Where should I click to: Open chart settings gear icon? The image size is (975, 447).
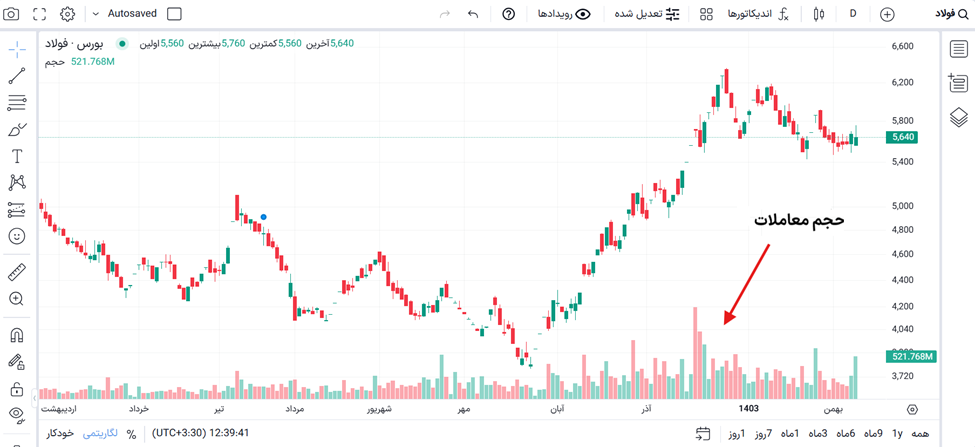(68, 14)
